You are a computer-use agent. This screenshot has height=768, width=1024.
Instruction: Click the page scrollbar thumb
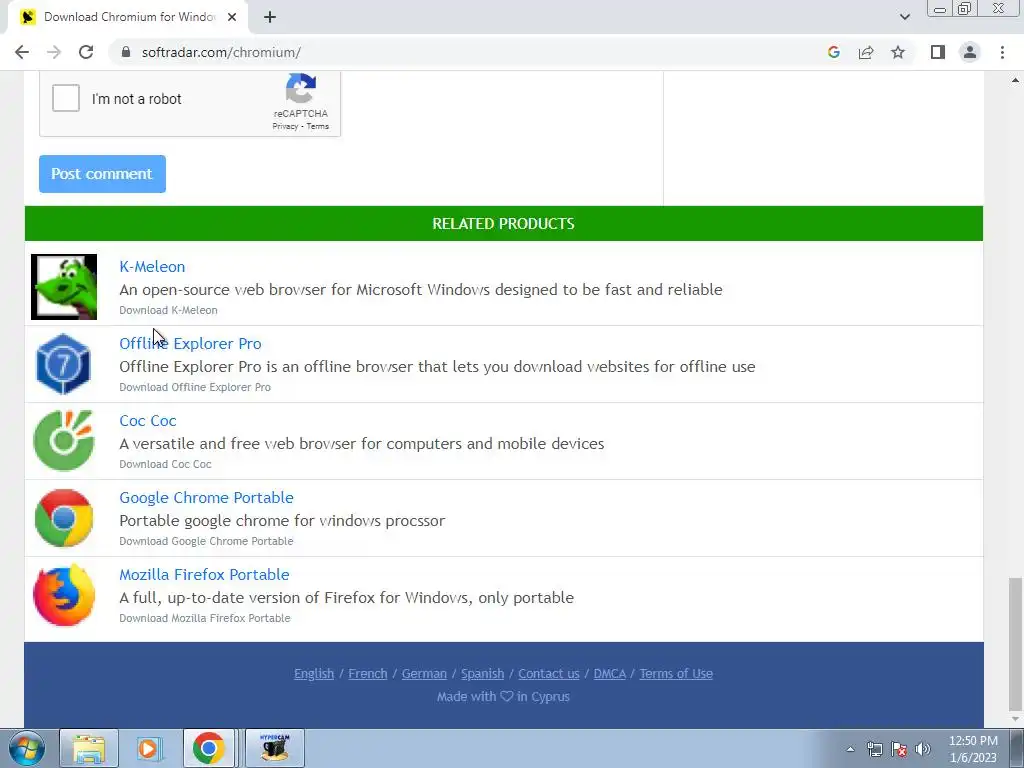pos(1015,644)
